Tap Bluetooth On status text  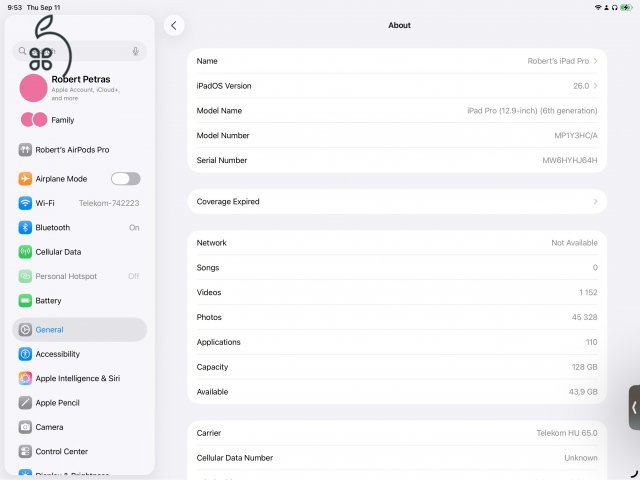[x=134, y=228]
